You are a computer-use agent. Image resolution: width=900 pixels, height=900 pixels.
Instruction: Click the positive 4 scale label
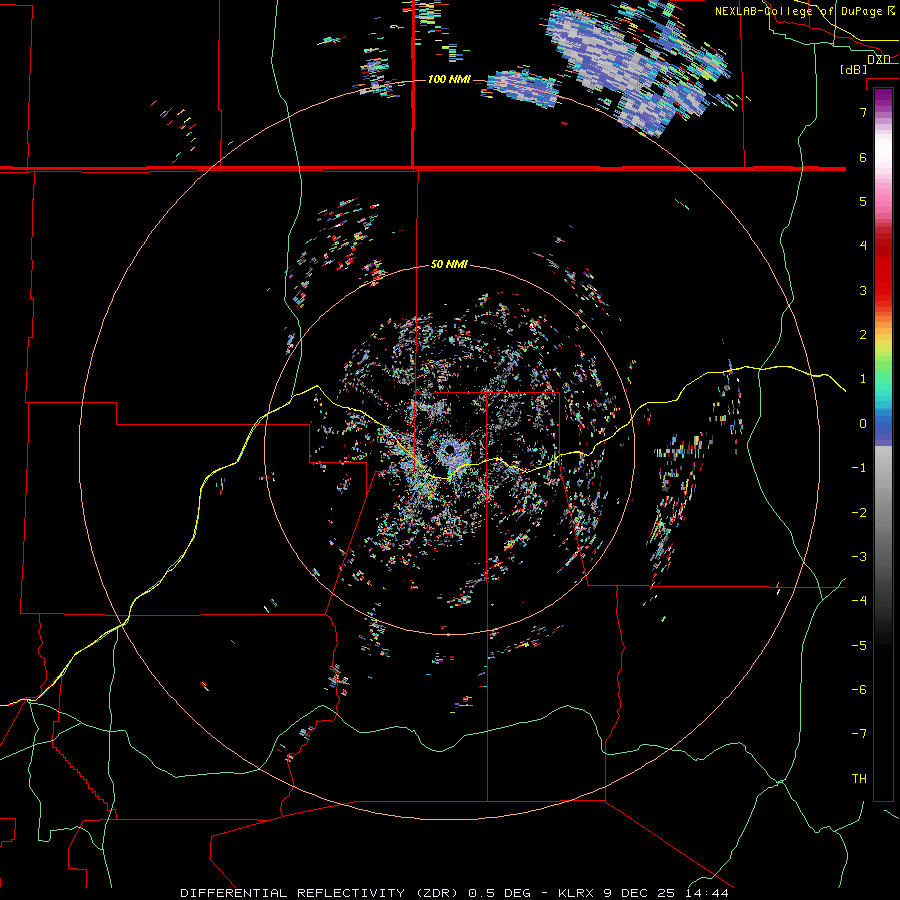(863, 246)
